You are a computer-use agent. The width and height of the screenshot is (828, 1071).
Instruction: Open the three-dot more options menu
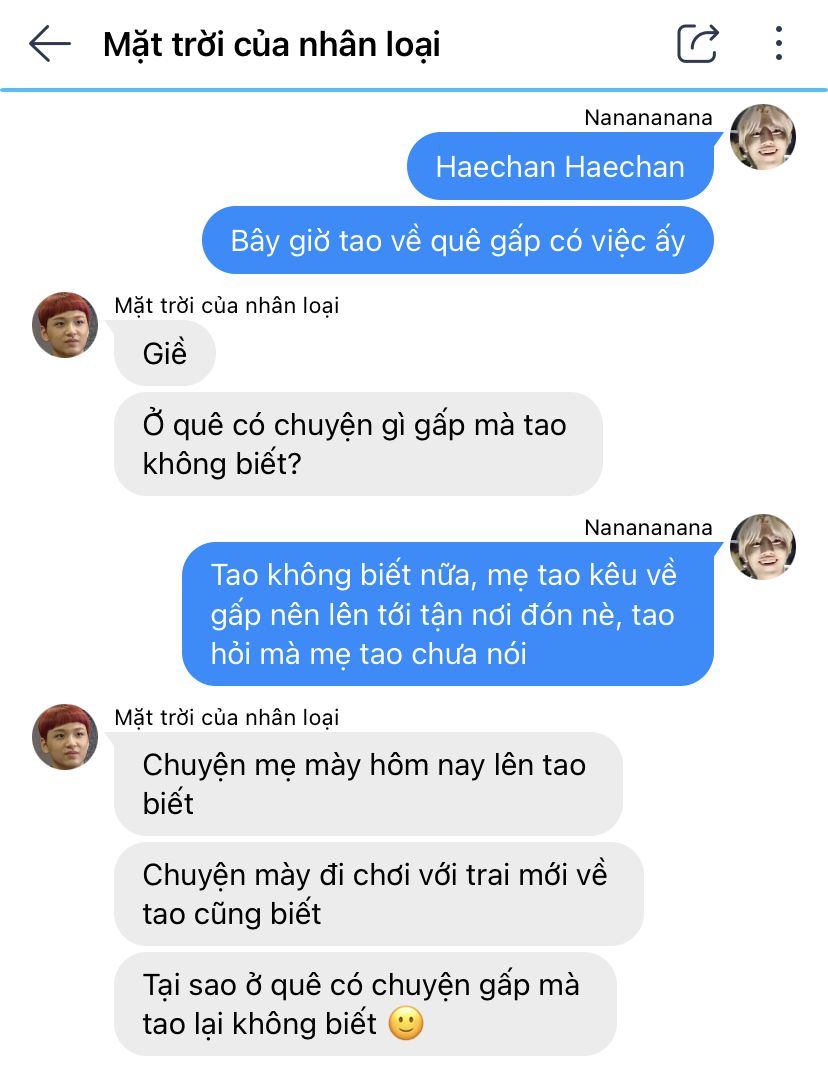778,44
